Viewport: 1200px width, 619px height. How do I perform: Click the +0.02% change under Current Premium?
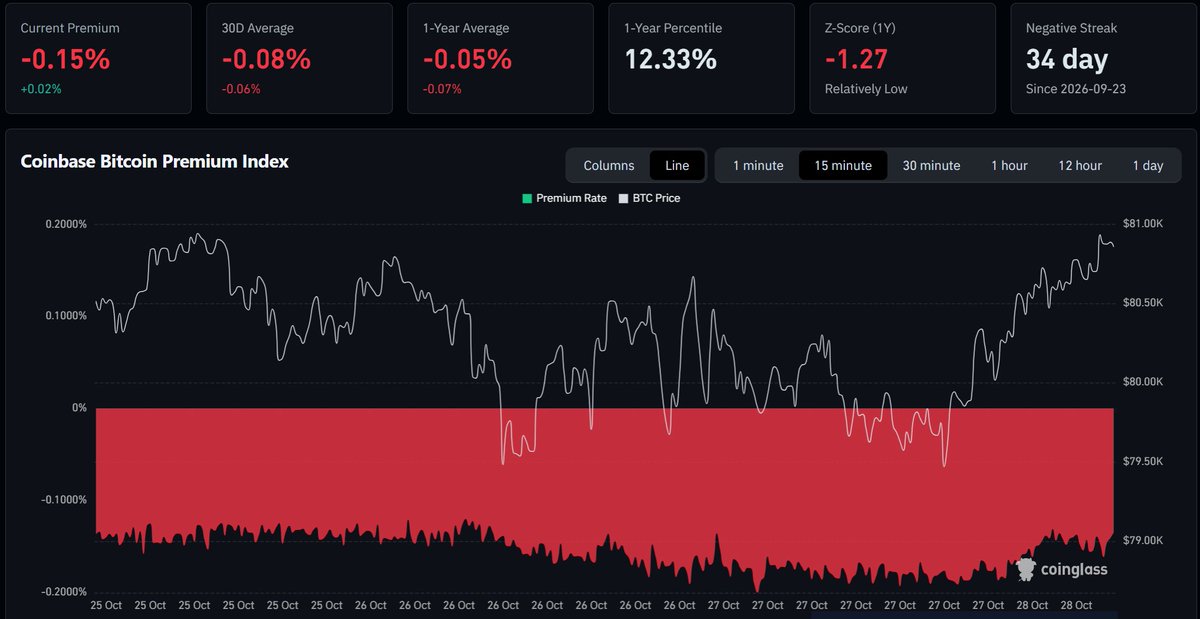pyautogui.click(x=41, y=89)
